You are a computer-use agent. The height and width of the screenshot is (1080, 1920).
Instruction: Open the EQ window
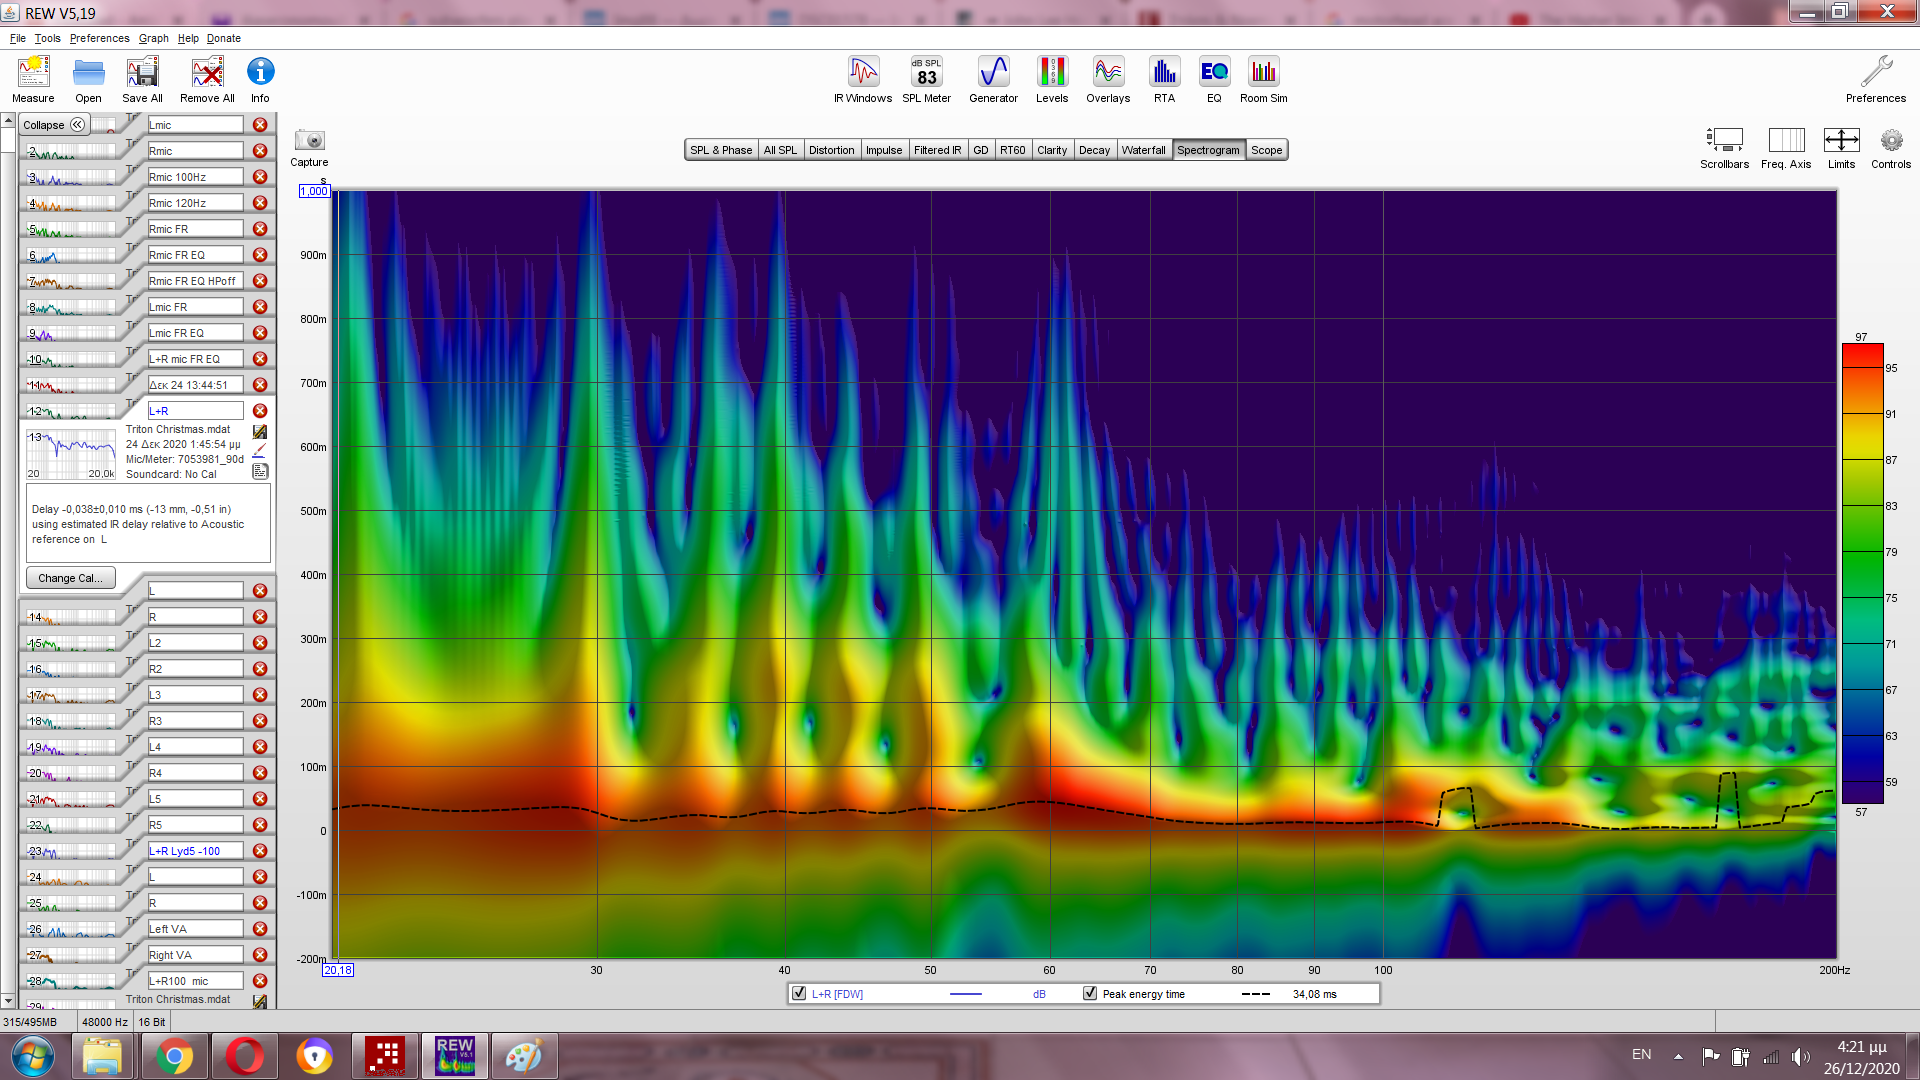tap(1214, 79)
